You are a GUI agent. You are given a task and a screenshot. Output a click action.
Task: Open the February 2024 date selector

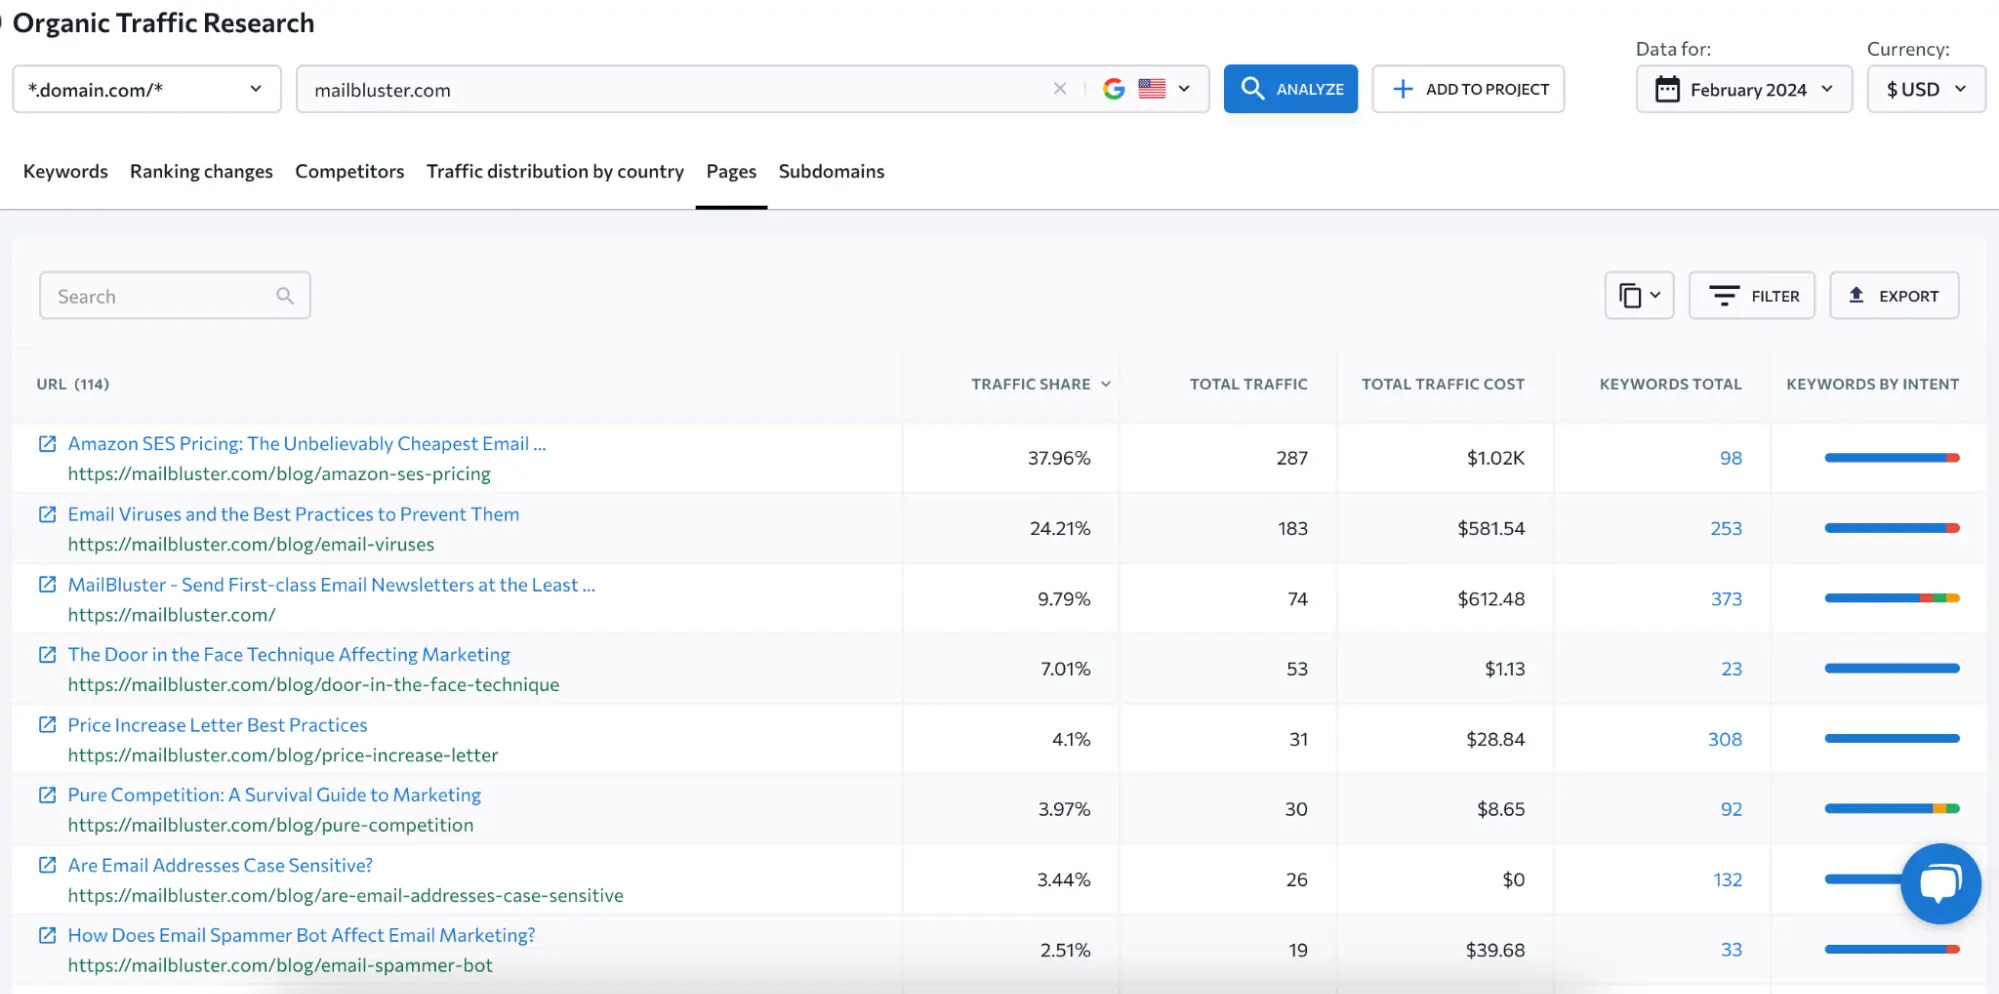point(1744,89)
